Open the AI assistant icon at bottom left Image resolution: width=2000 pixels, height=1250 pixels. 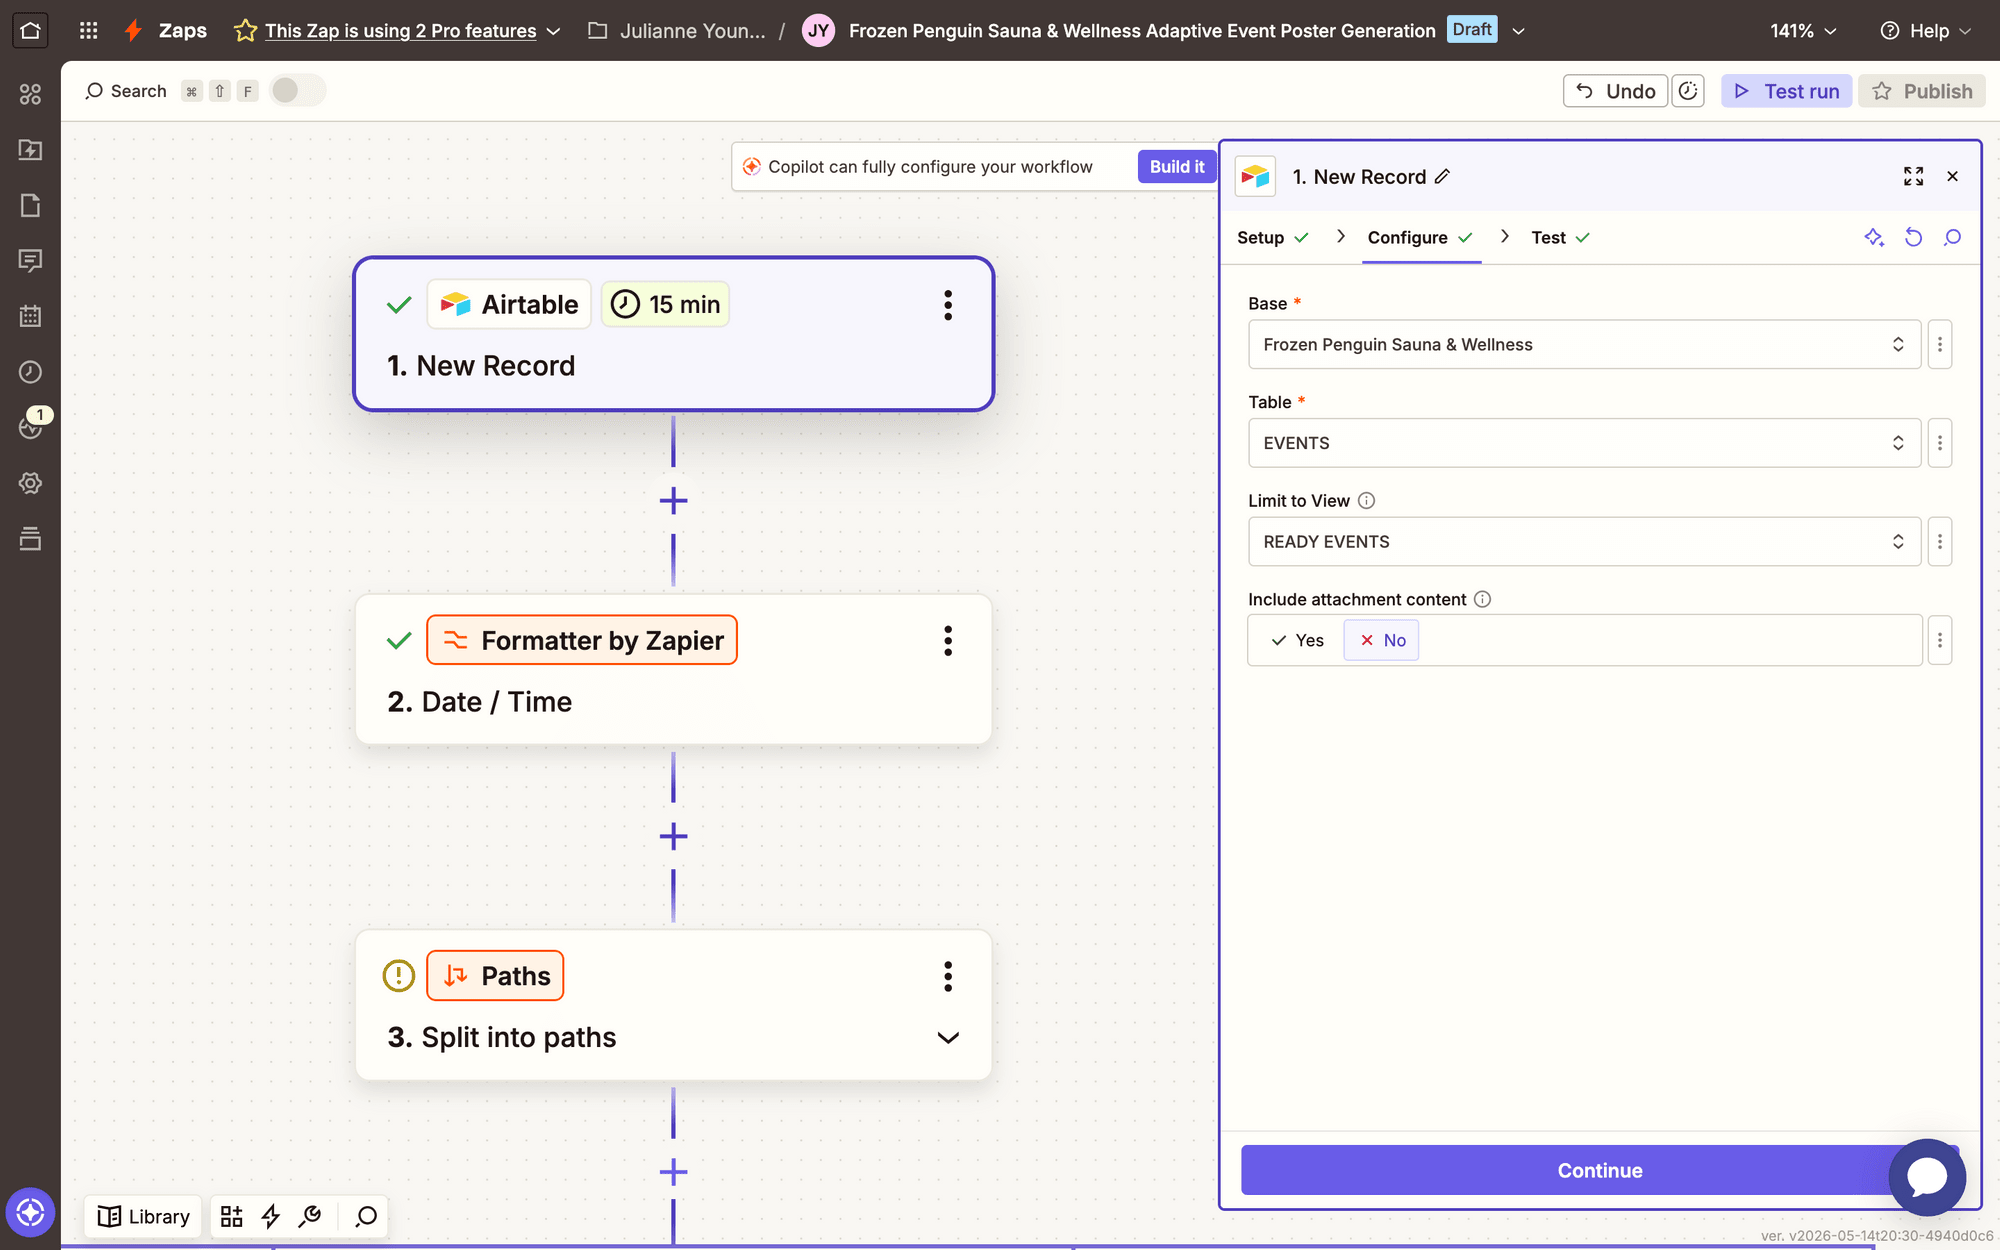30,1213
